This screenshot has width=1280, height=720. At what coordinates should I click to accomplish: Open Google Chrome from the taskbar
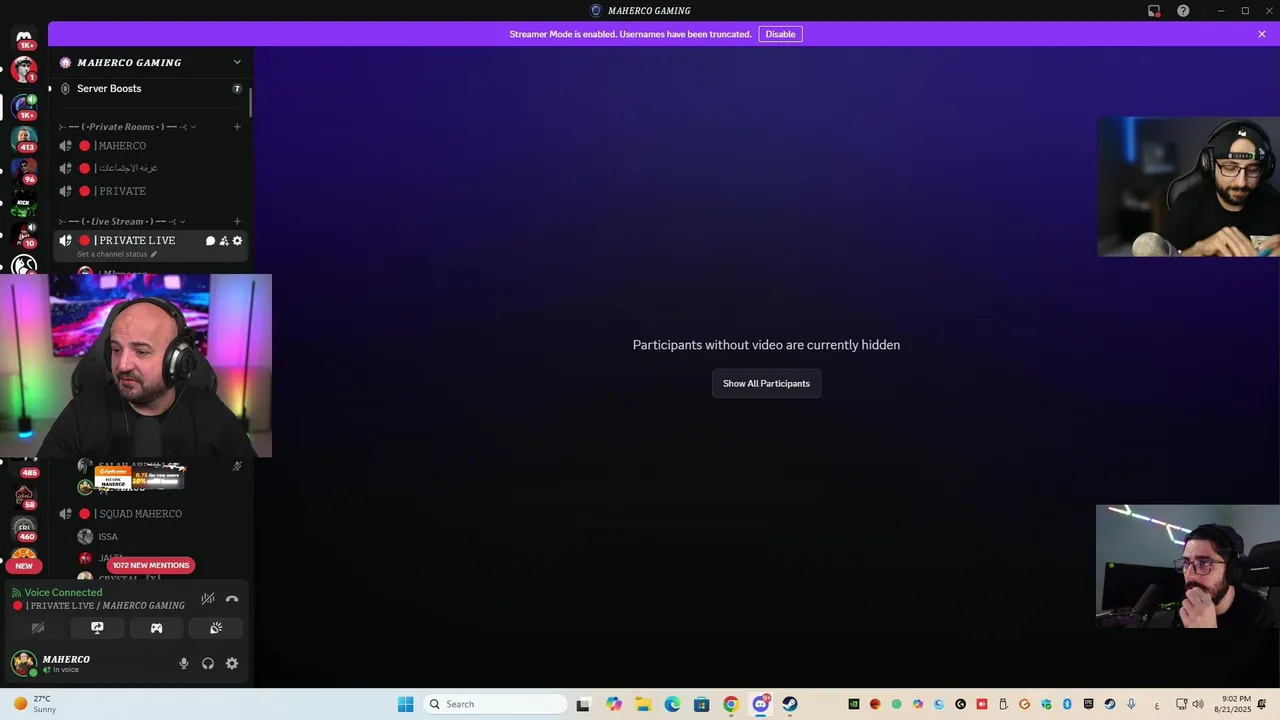click(731, 704)
